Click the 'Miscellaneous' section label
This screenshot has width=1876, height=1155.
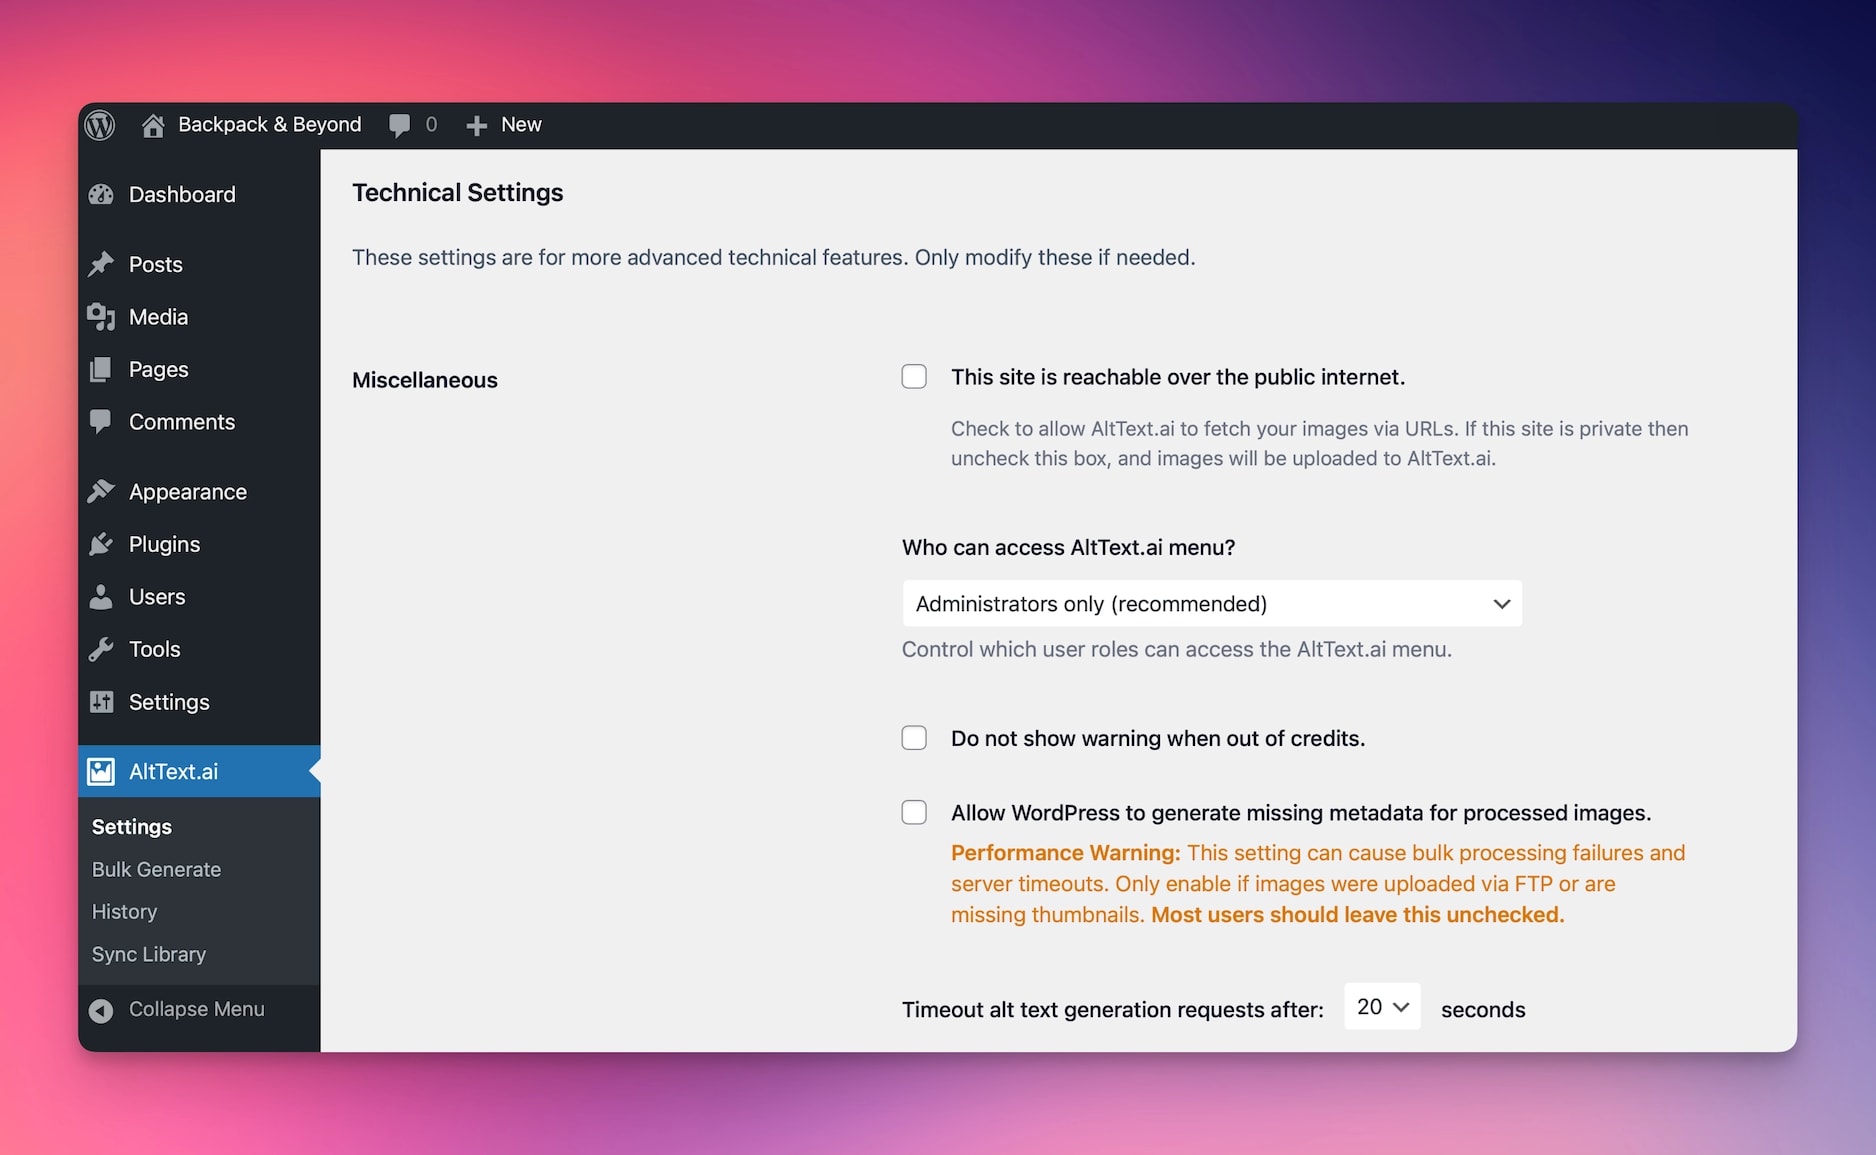[x=425, y=380]
